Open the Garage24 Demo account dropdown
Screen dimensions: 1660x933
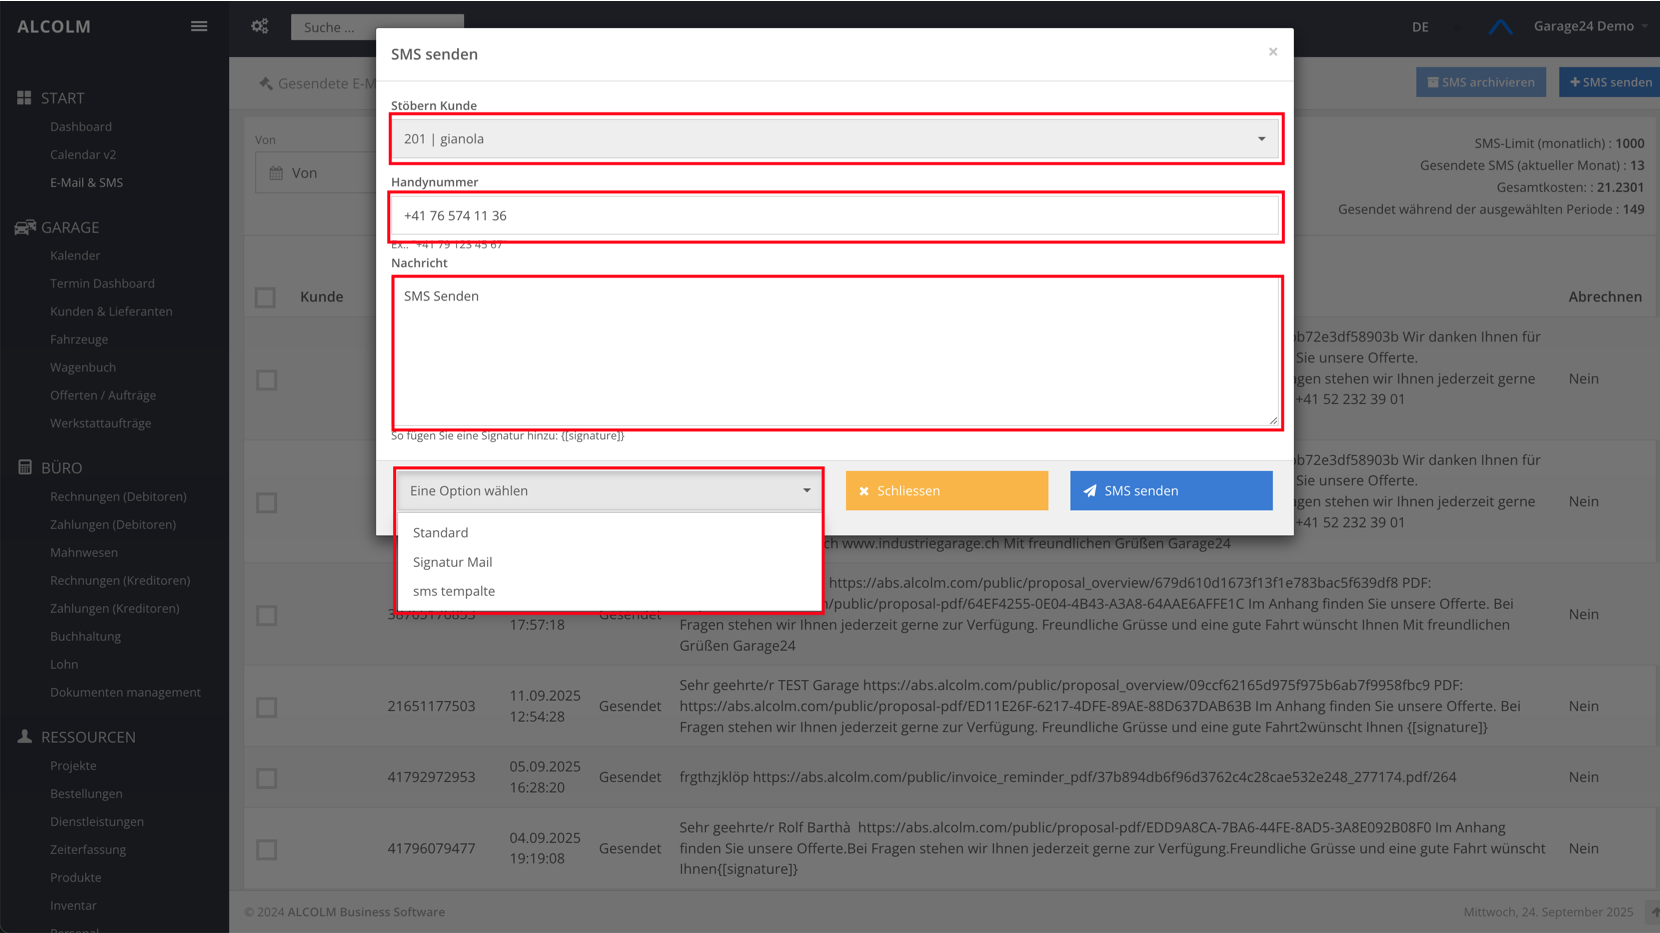click(x=1590, y=26)
